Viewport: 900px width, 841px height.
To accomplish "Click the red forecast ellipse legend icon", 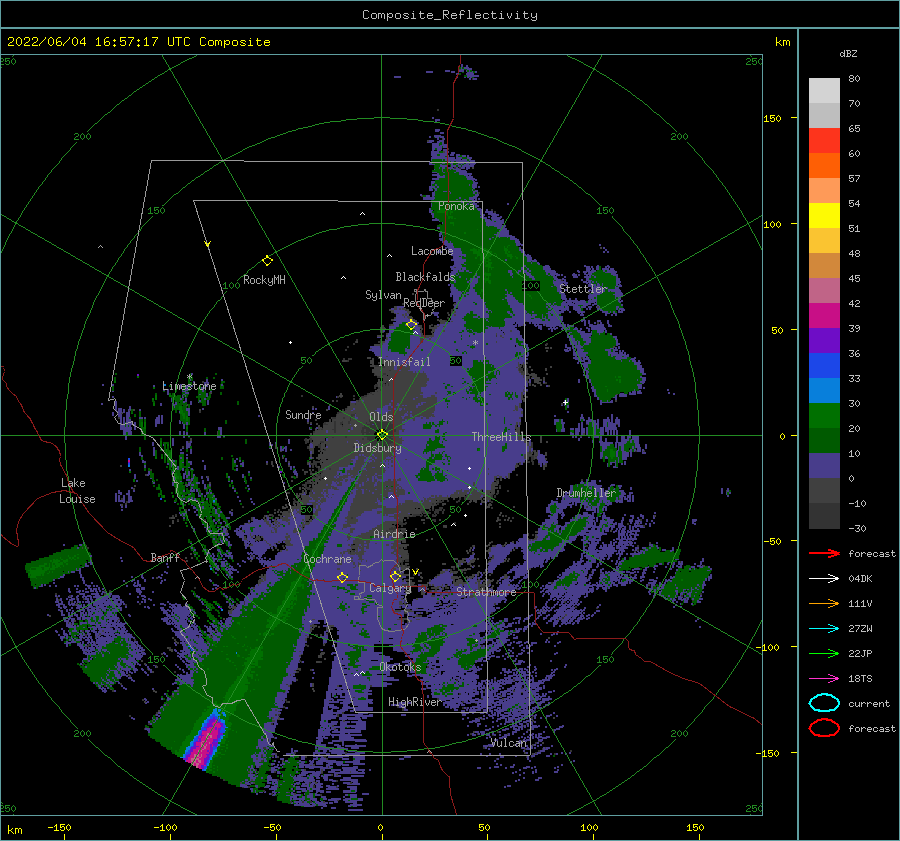I will pos(824,728).
